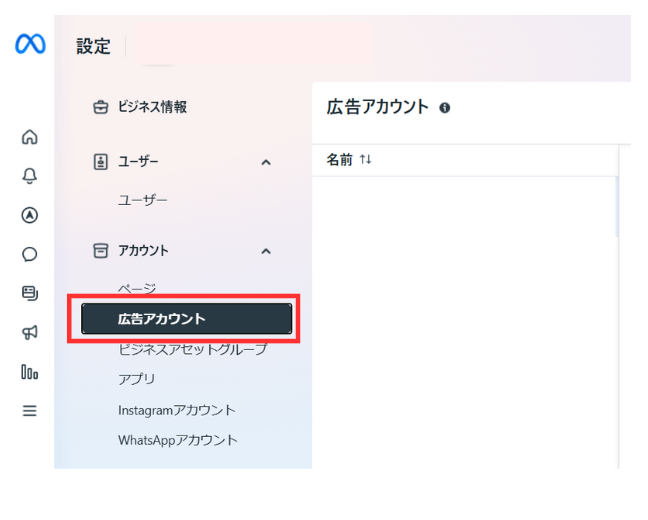The image size is (648, 520).
Task: Open inbox speech bubble icon
Action: (30, 254)
